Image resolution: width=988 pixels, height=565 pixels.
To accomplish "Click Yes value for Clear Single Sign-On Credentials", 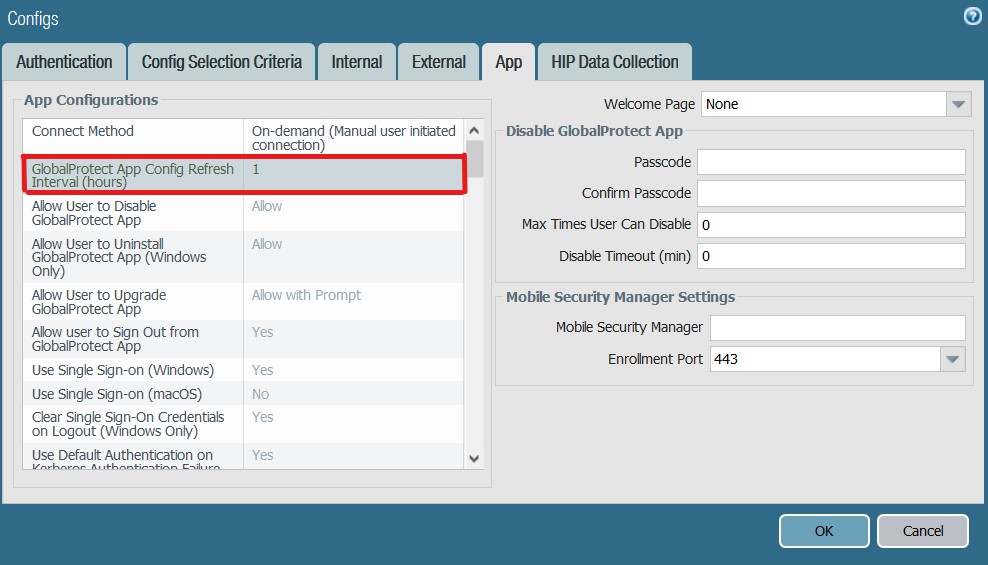I will pyautogui.click(x=262, y=417).
